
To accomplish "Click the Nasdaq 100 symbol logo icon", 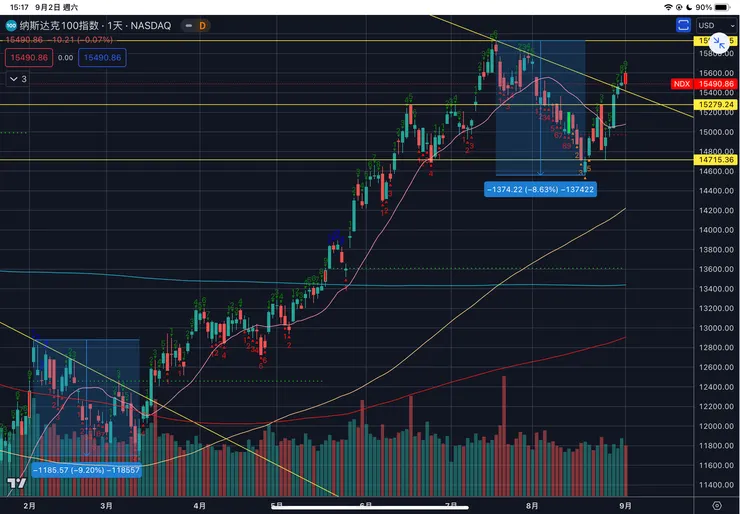I will 11,24.
